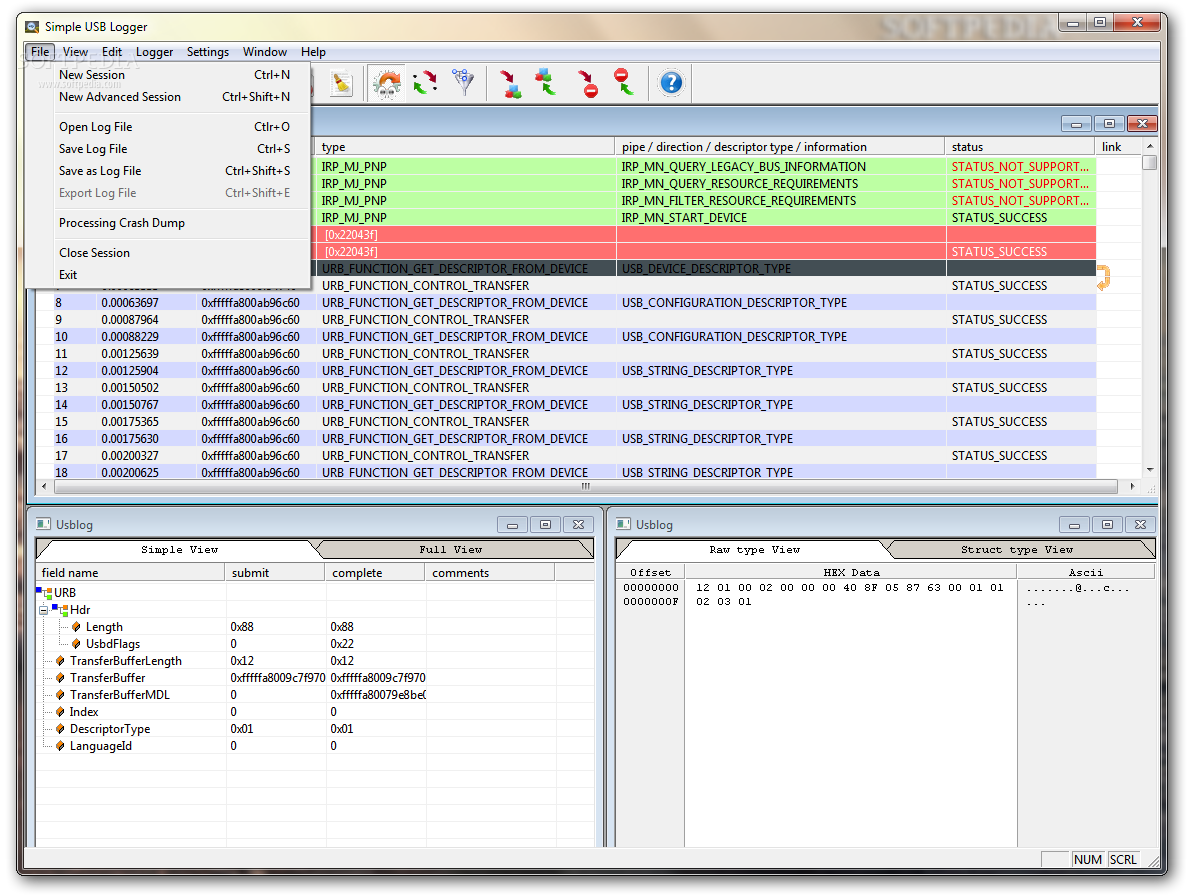Click the red-green swap arrows toolbar icon
This screenshot has width=1188, height=896.
425,83
